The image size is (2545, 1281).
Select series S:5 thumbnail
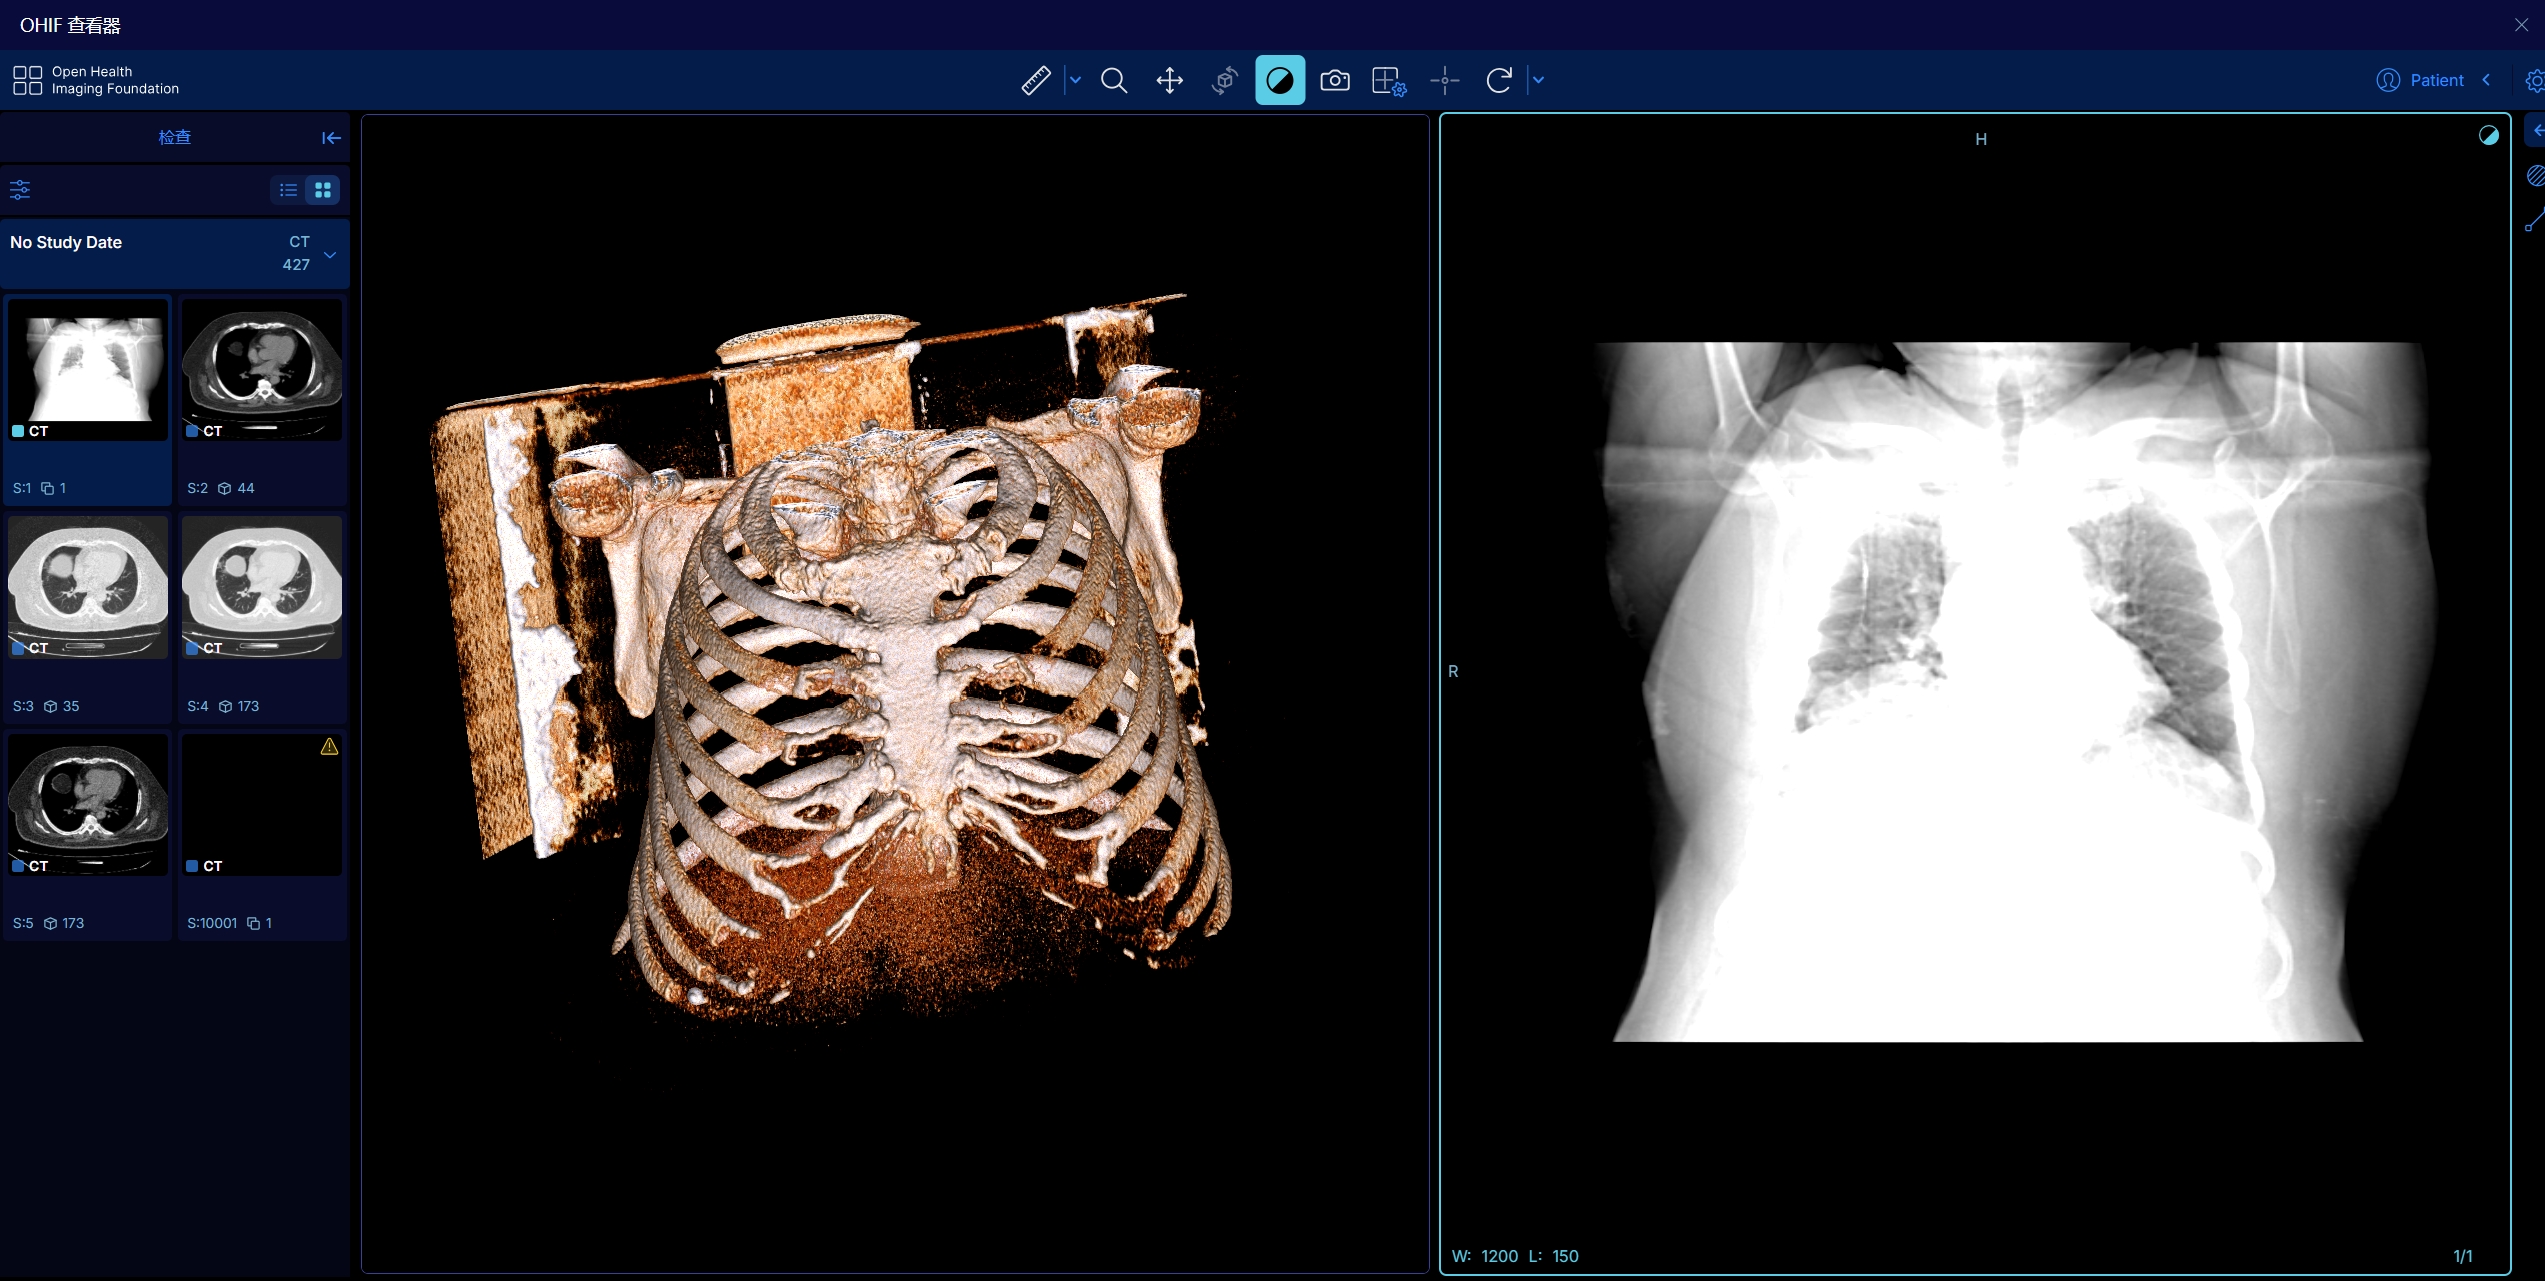click(88, 805)
